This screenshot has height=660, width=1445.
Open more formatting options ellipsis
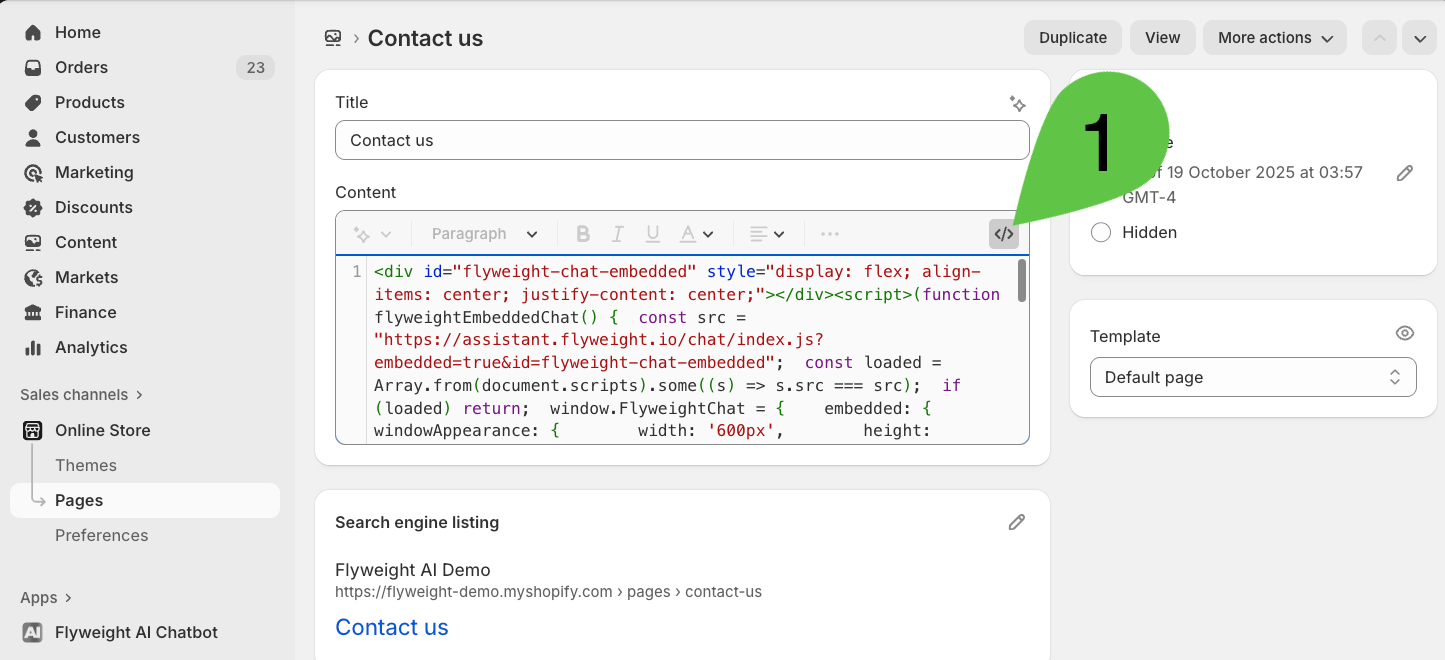(829, 234)
